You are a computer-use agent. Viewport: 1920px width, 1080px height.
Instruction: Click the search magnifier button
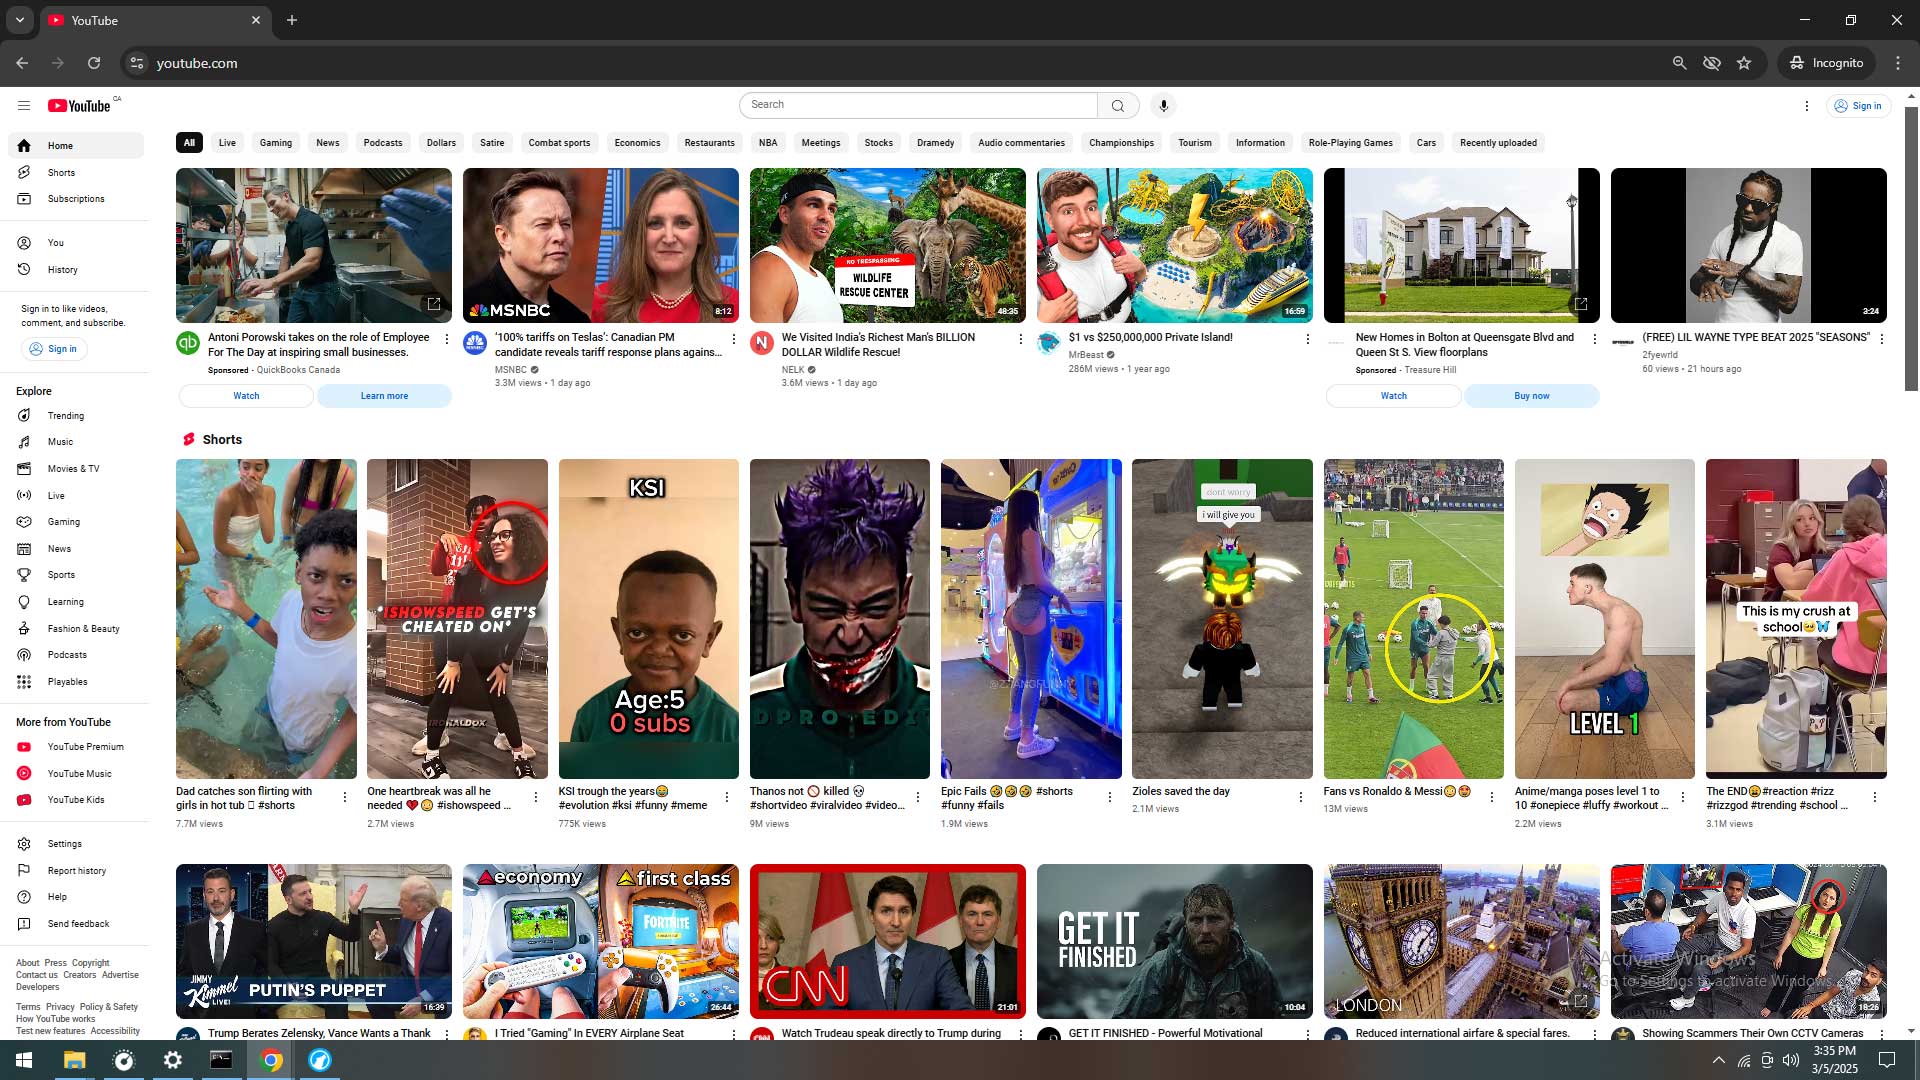click(x=1118, y=105)
